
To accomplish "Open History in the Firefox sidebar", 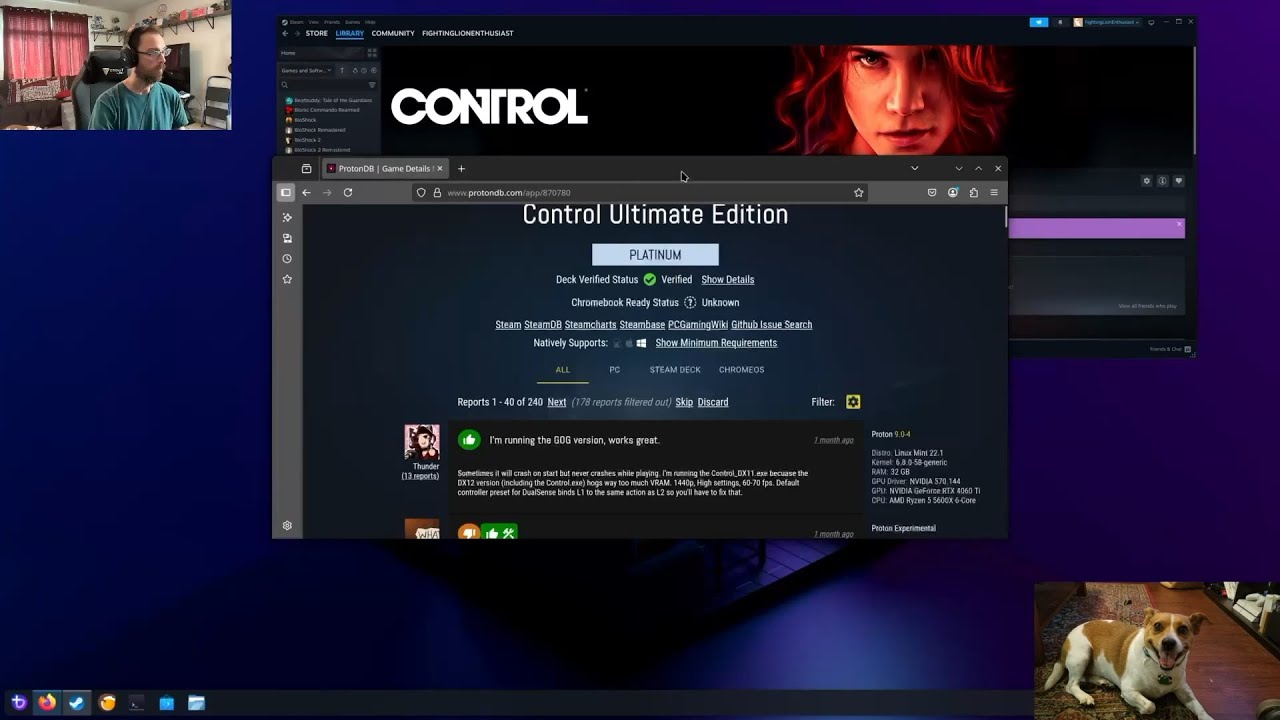I will (x=287, y=258).
